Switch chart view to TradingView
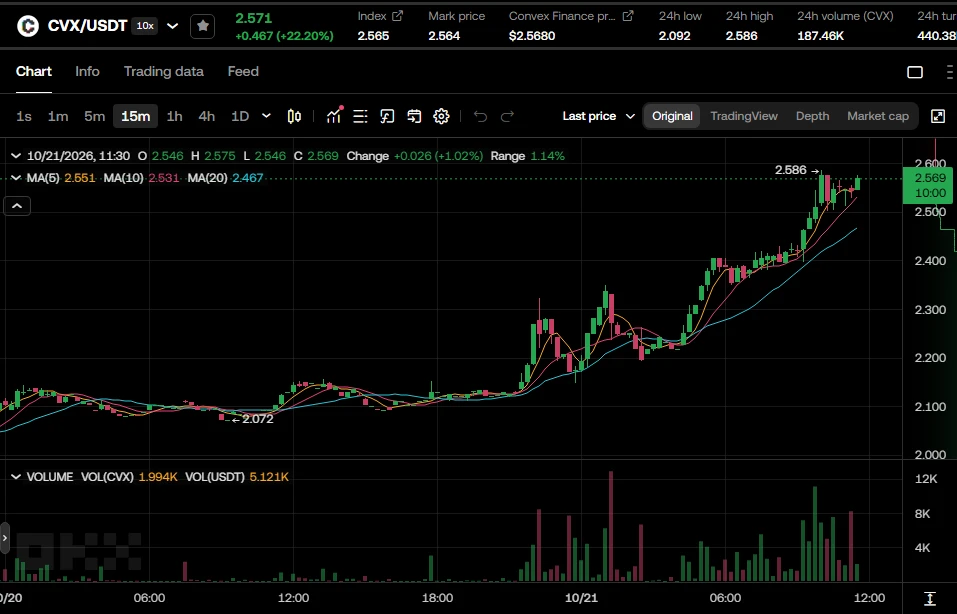The width and height of the screenshot is (957, 614). coord(743,116)
